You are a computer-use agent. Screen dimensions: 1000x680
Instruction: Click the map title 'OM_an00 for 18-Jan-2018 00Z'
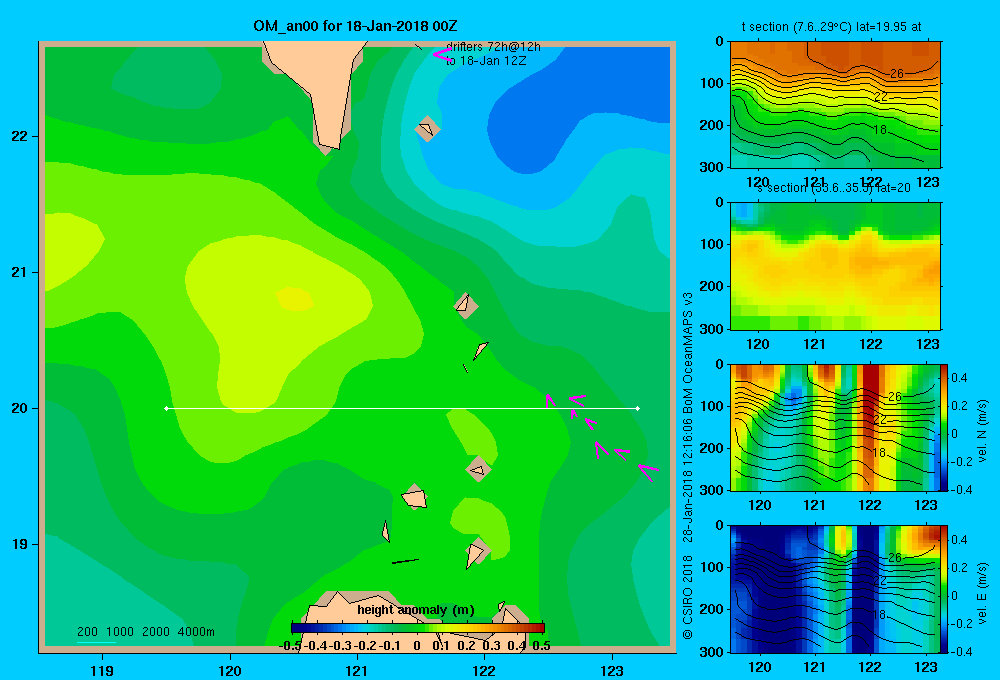pyautogui.click(x=355, y=26)
